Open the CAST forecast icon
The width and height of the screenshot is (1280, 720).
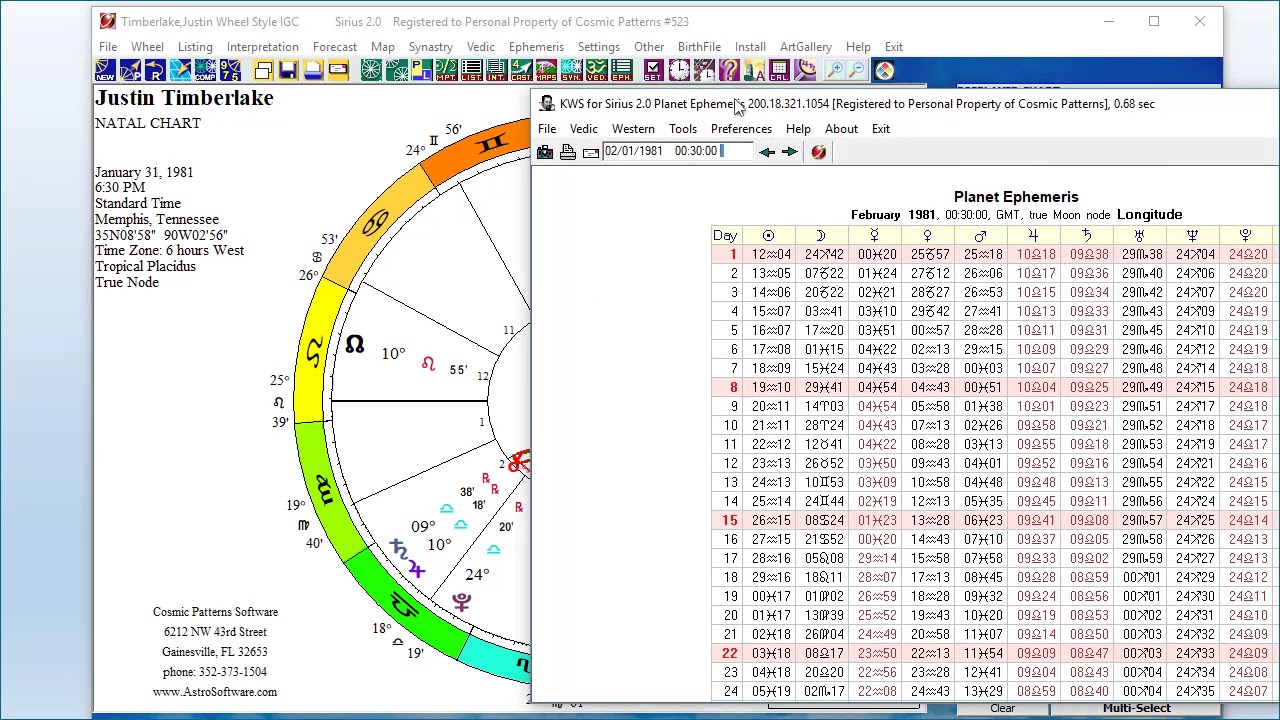[521, 71]
